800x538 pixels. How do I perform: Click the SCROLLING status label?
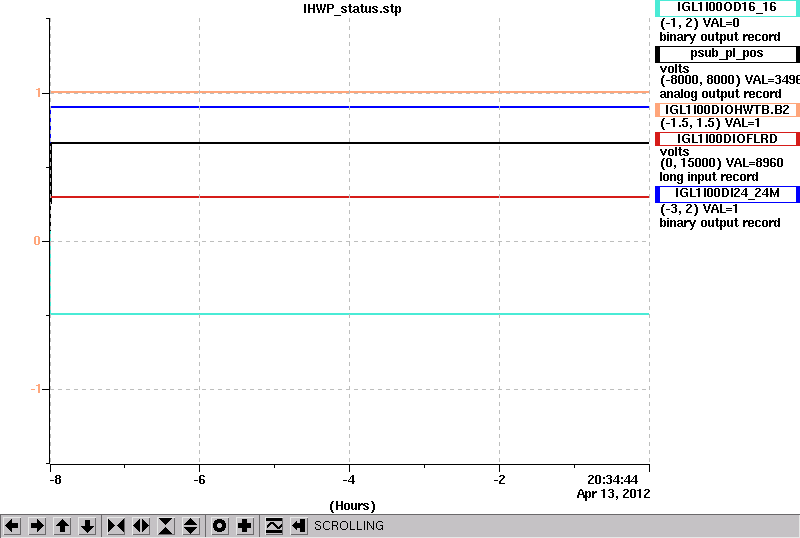(348, 526)
